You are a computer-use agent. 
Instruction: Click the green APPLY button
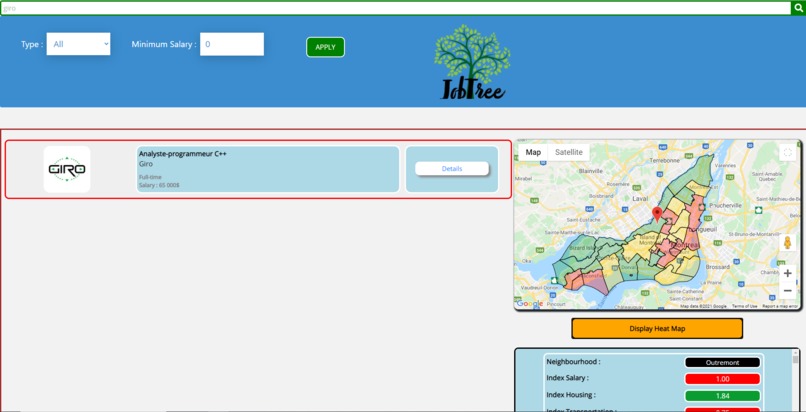[x=325, y=47]
